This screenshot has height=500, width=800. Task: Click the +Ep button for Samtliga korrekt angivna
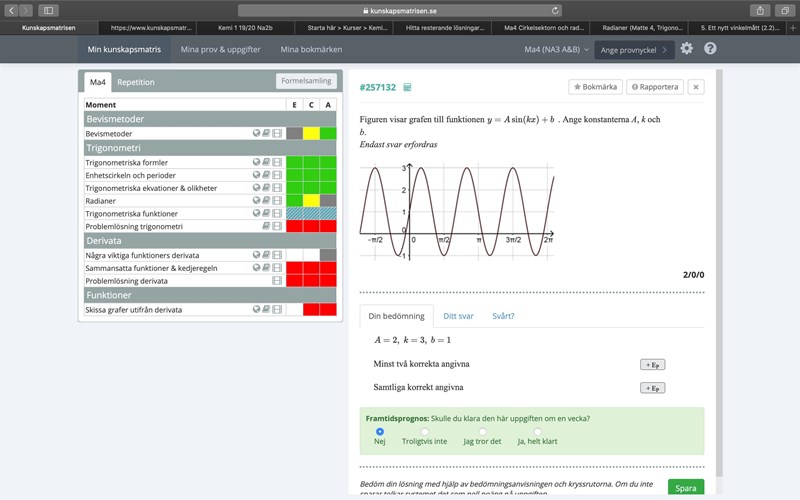click(652, 388)
